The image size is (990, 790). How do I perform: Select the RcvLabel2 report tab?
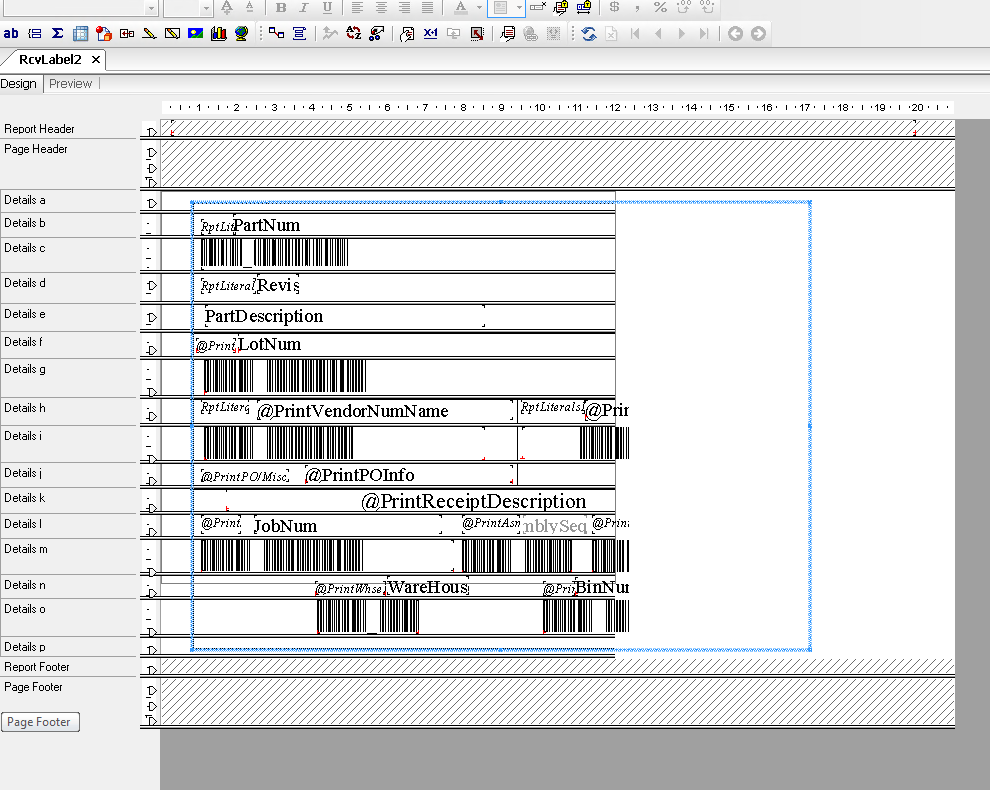[x=51, y=59]
